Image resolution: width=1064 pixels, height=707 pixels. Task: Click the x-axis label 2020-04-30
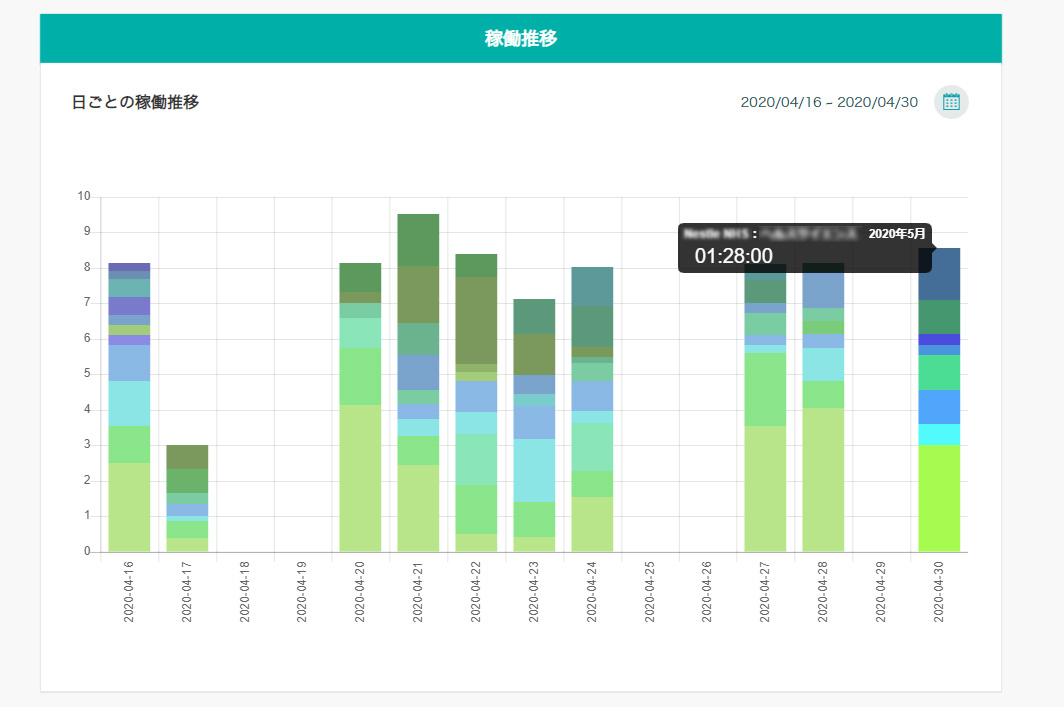click(939, 592)
